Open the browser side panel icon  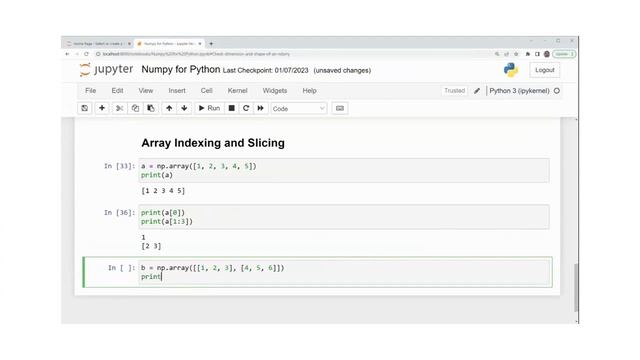coord(537,54)
